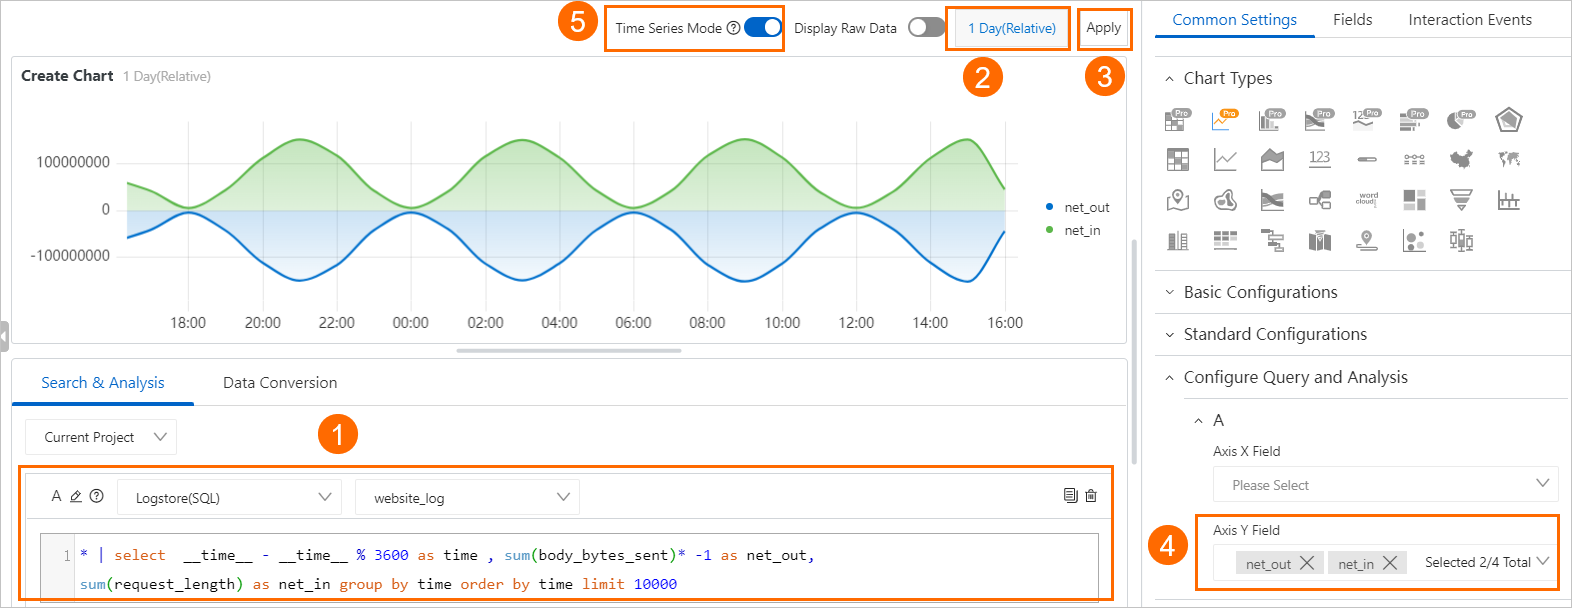Select the treemap chart type

coord(1414,200)
